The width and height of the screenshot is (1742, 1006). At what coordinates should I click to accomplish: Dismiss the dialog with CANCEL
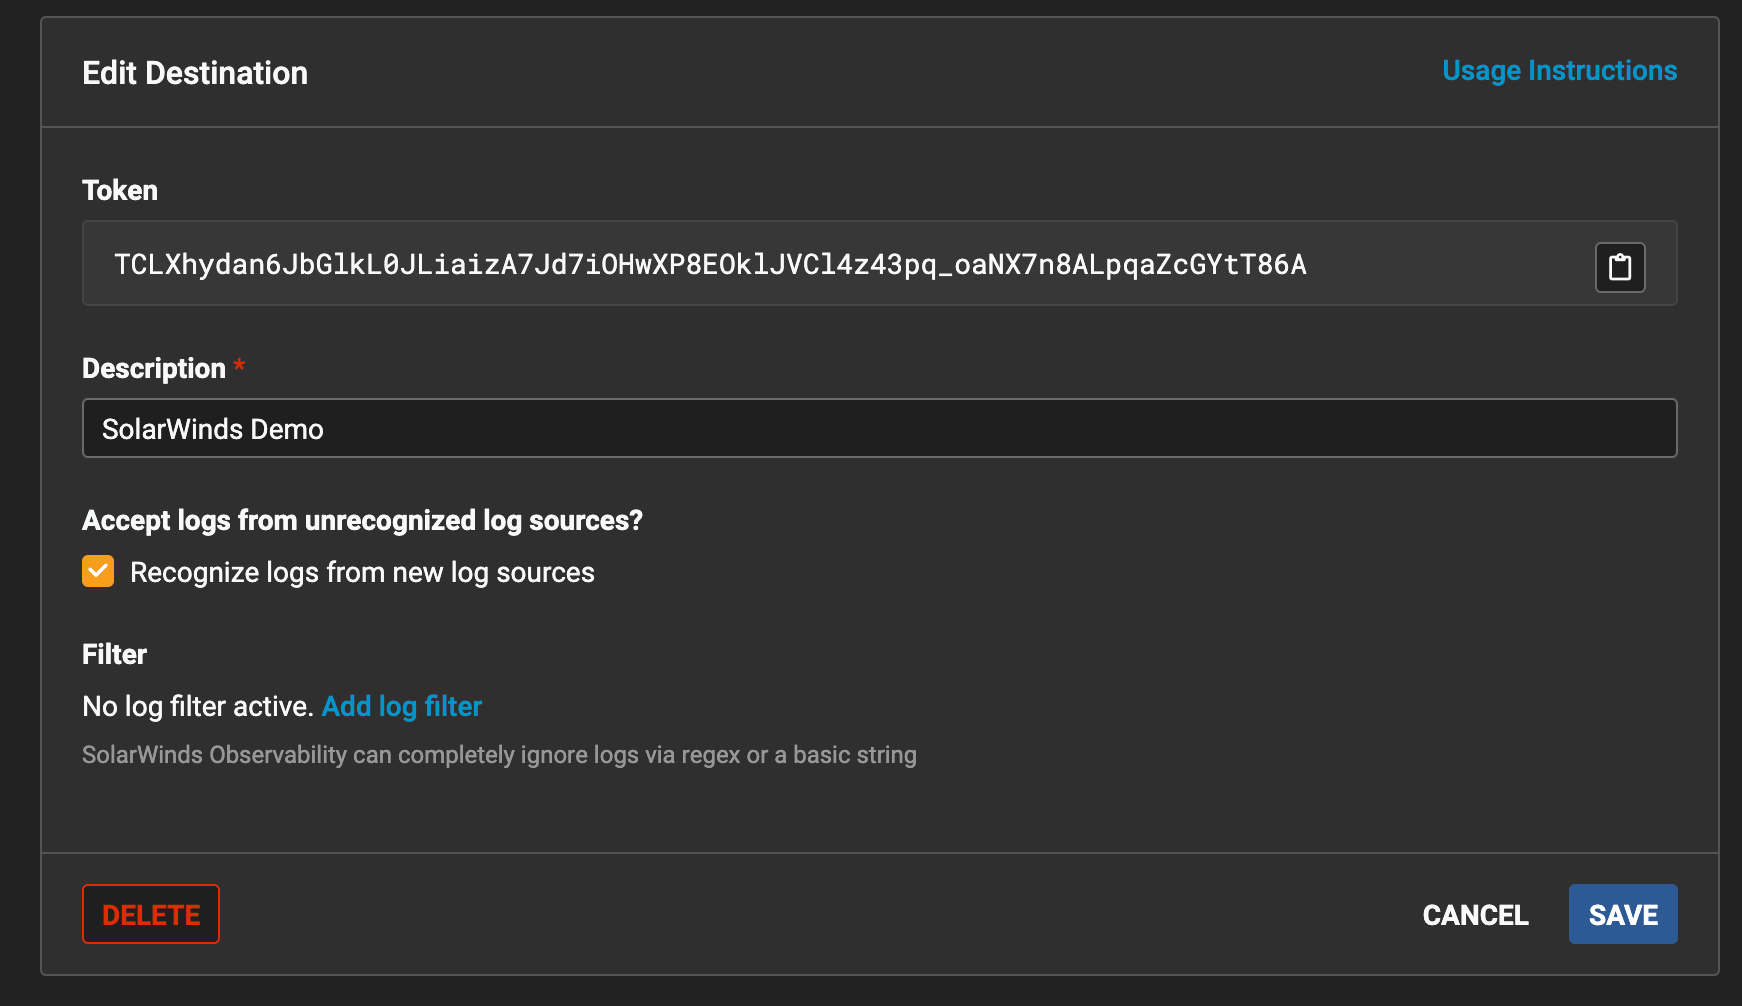point(1475,915)
